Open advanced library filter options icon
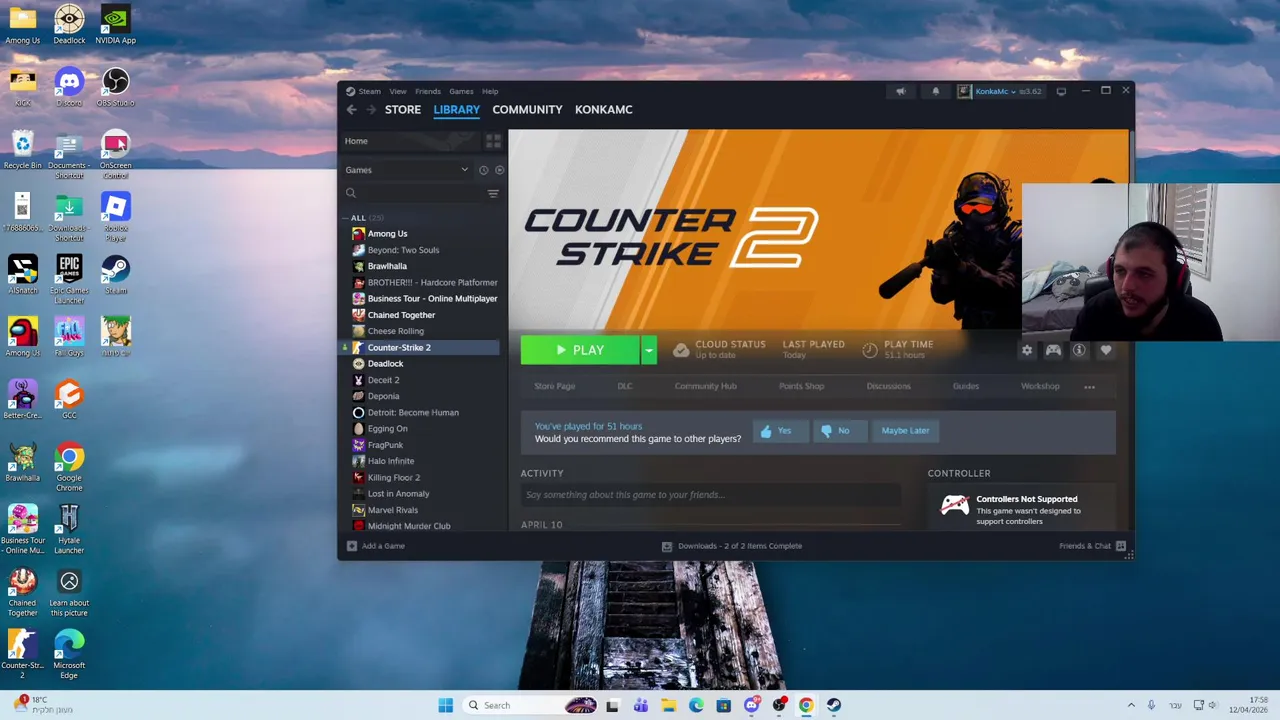Viewport: 1280px width, 720px height. [x=493, y=193]
